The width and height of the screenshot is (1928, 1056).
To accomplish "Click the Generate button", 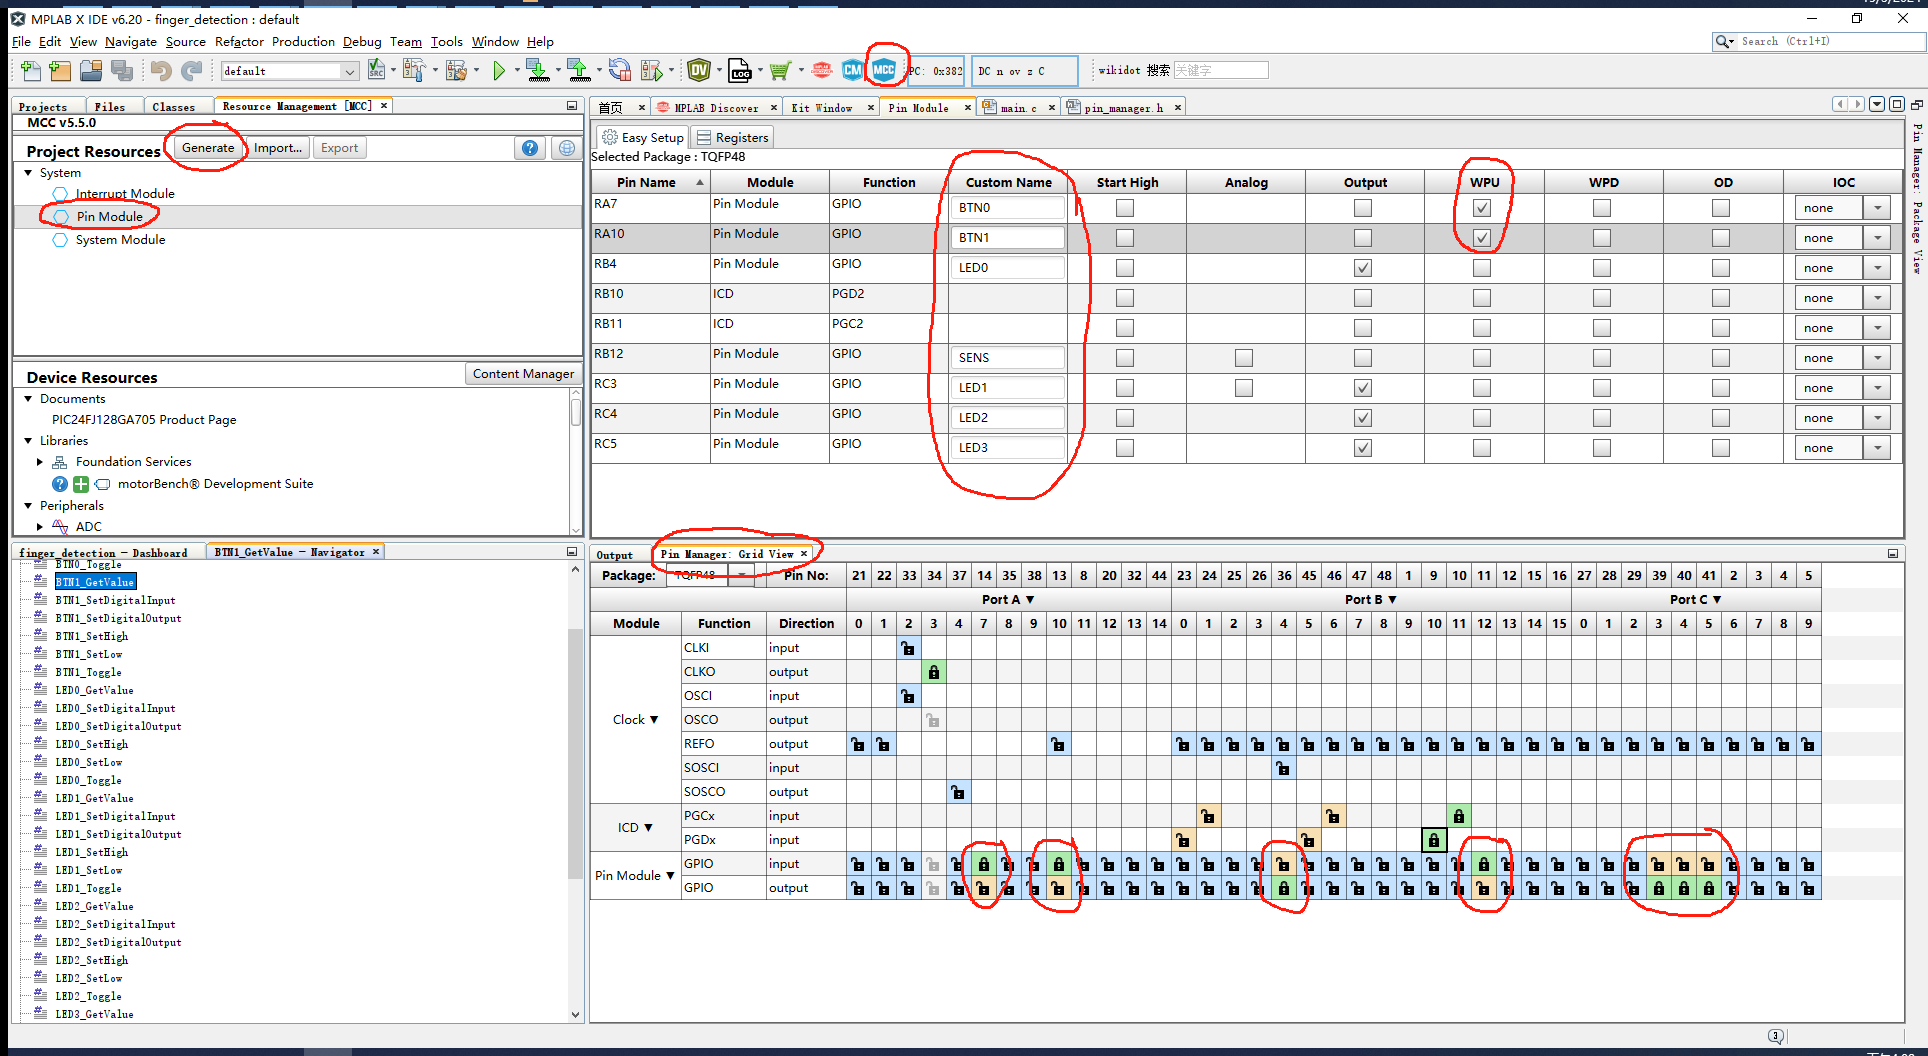I will (x=208, y=148).
